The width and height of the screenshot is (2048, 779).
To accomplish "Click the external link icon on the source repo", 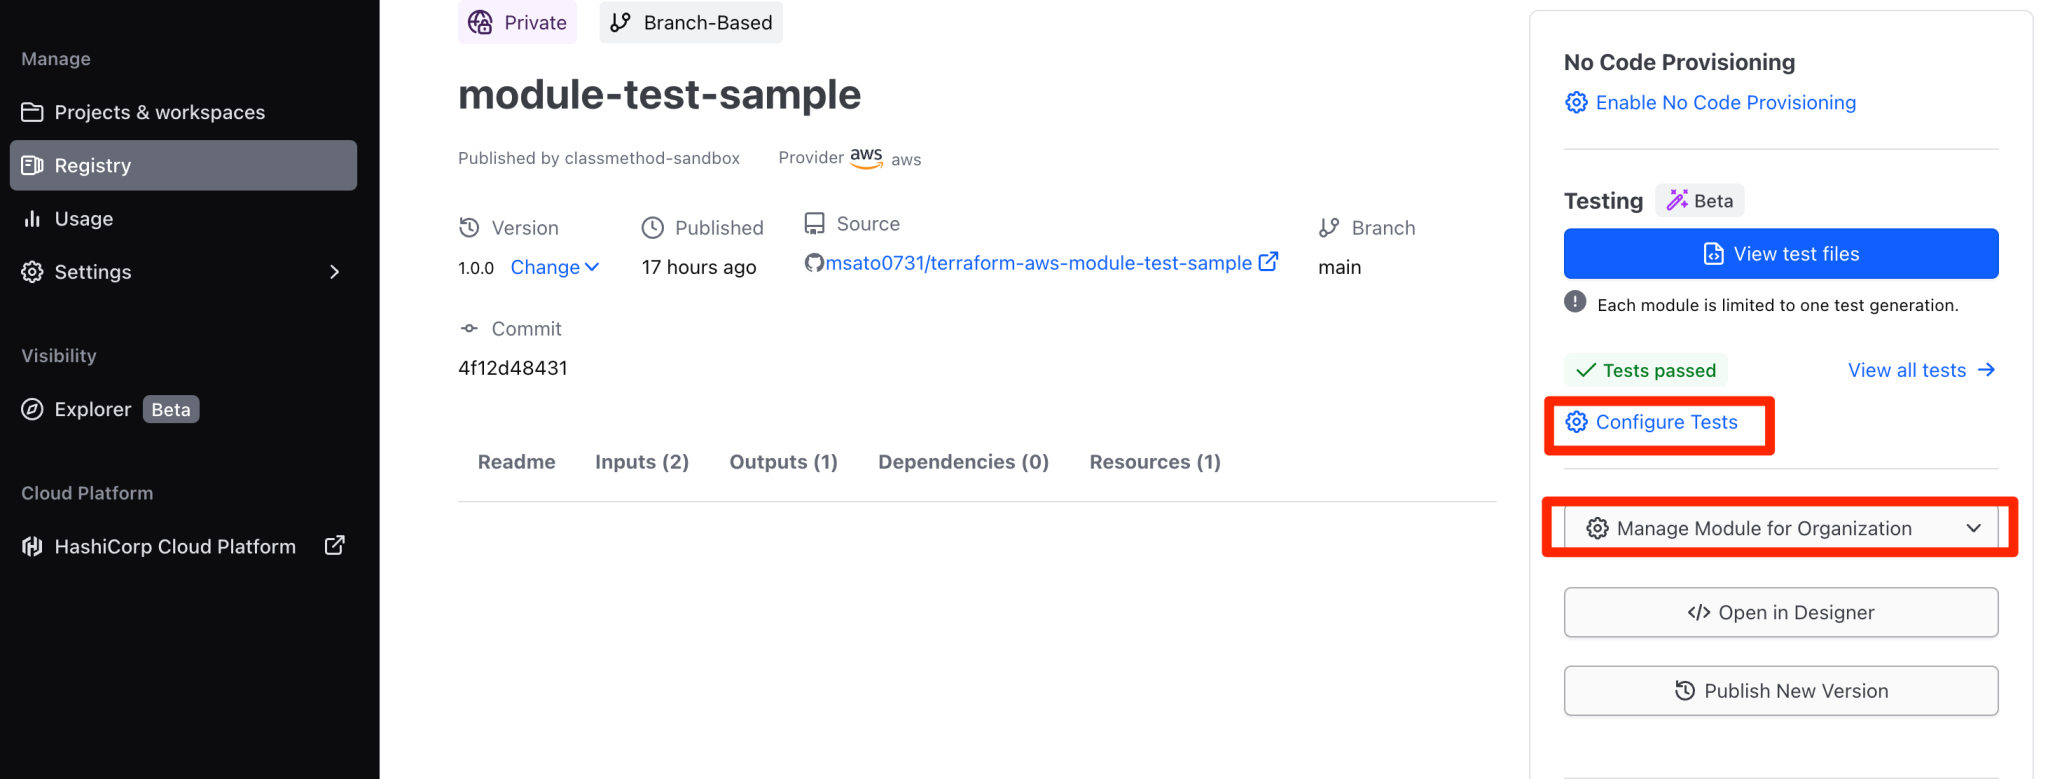I will (x=1268, y=262).
